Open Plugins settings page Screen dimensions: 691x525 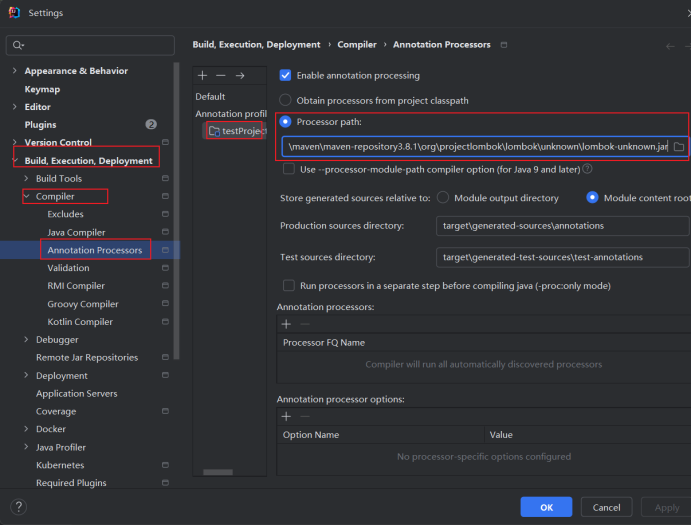coord(40,125)
